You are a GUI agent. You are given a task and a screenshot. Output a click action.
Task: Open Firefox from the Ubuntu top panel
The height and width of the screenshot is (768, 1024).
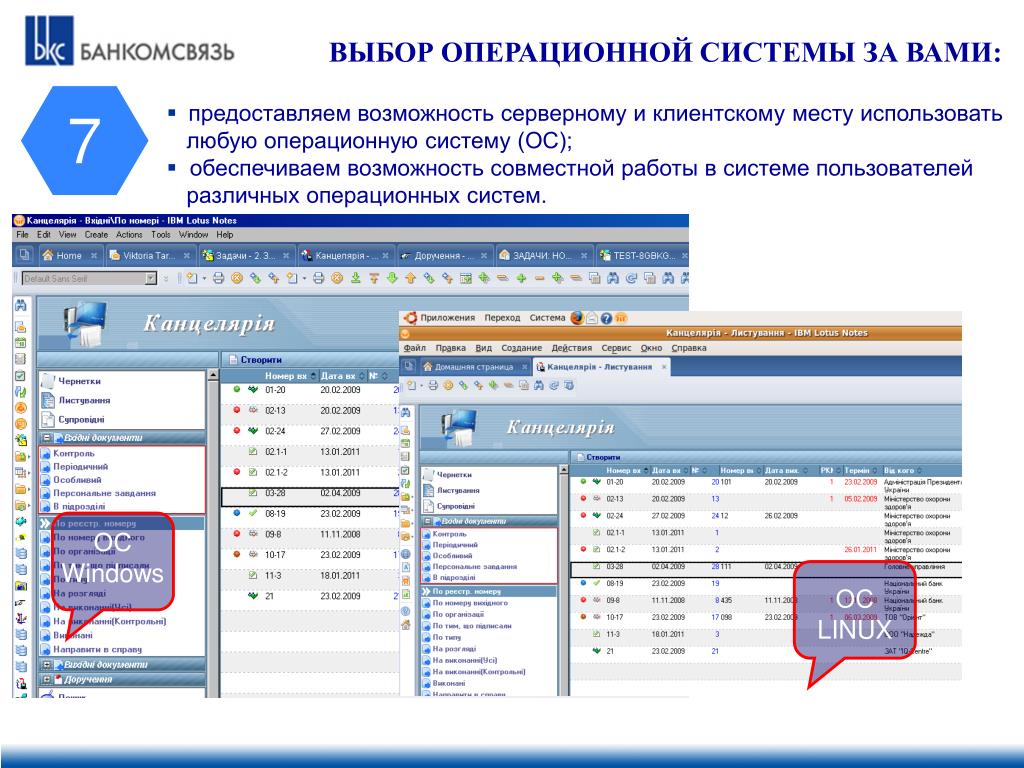click(x=577, y=318)
